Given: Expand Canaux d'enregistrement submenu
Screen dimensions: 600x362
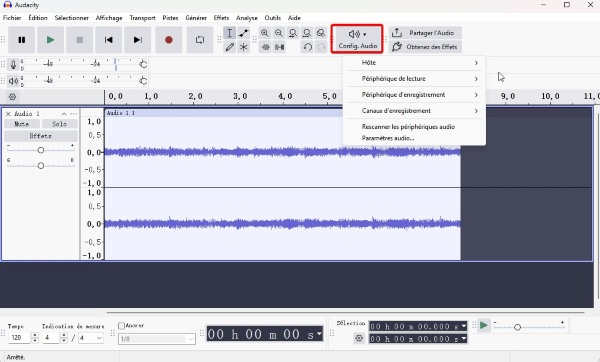Looking at the screenshot, I should [x=414, y=111].
